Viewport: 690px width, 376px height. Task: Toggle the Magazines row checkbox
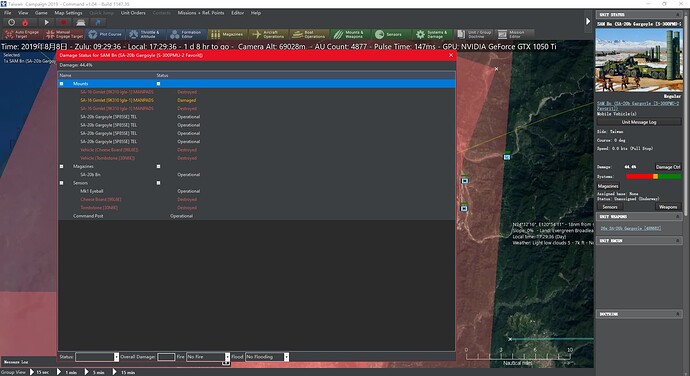pos(62,166)
